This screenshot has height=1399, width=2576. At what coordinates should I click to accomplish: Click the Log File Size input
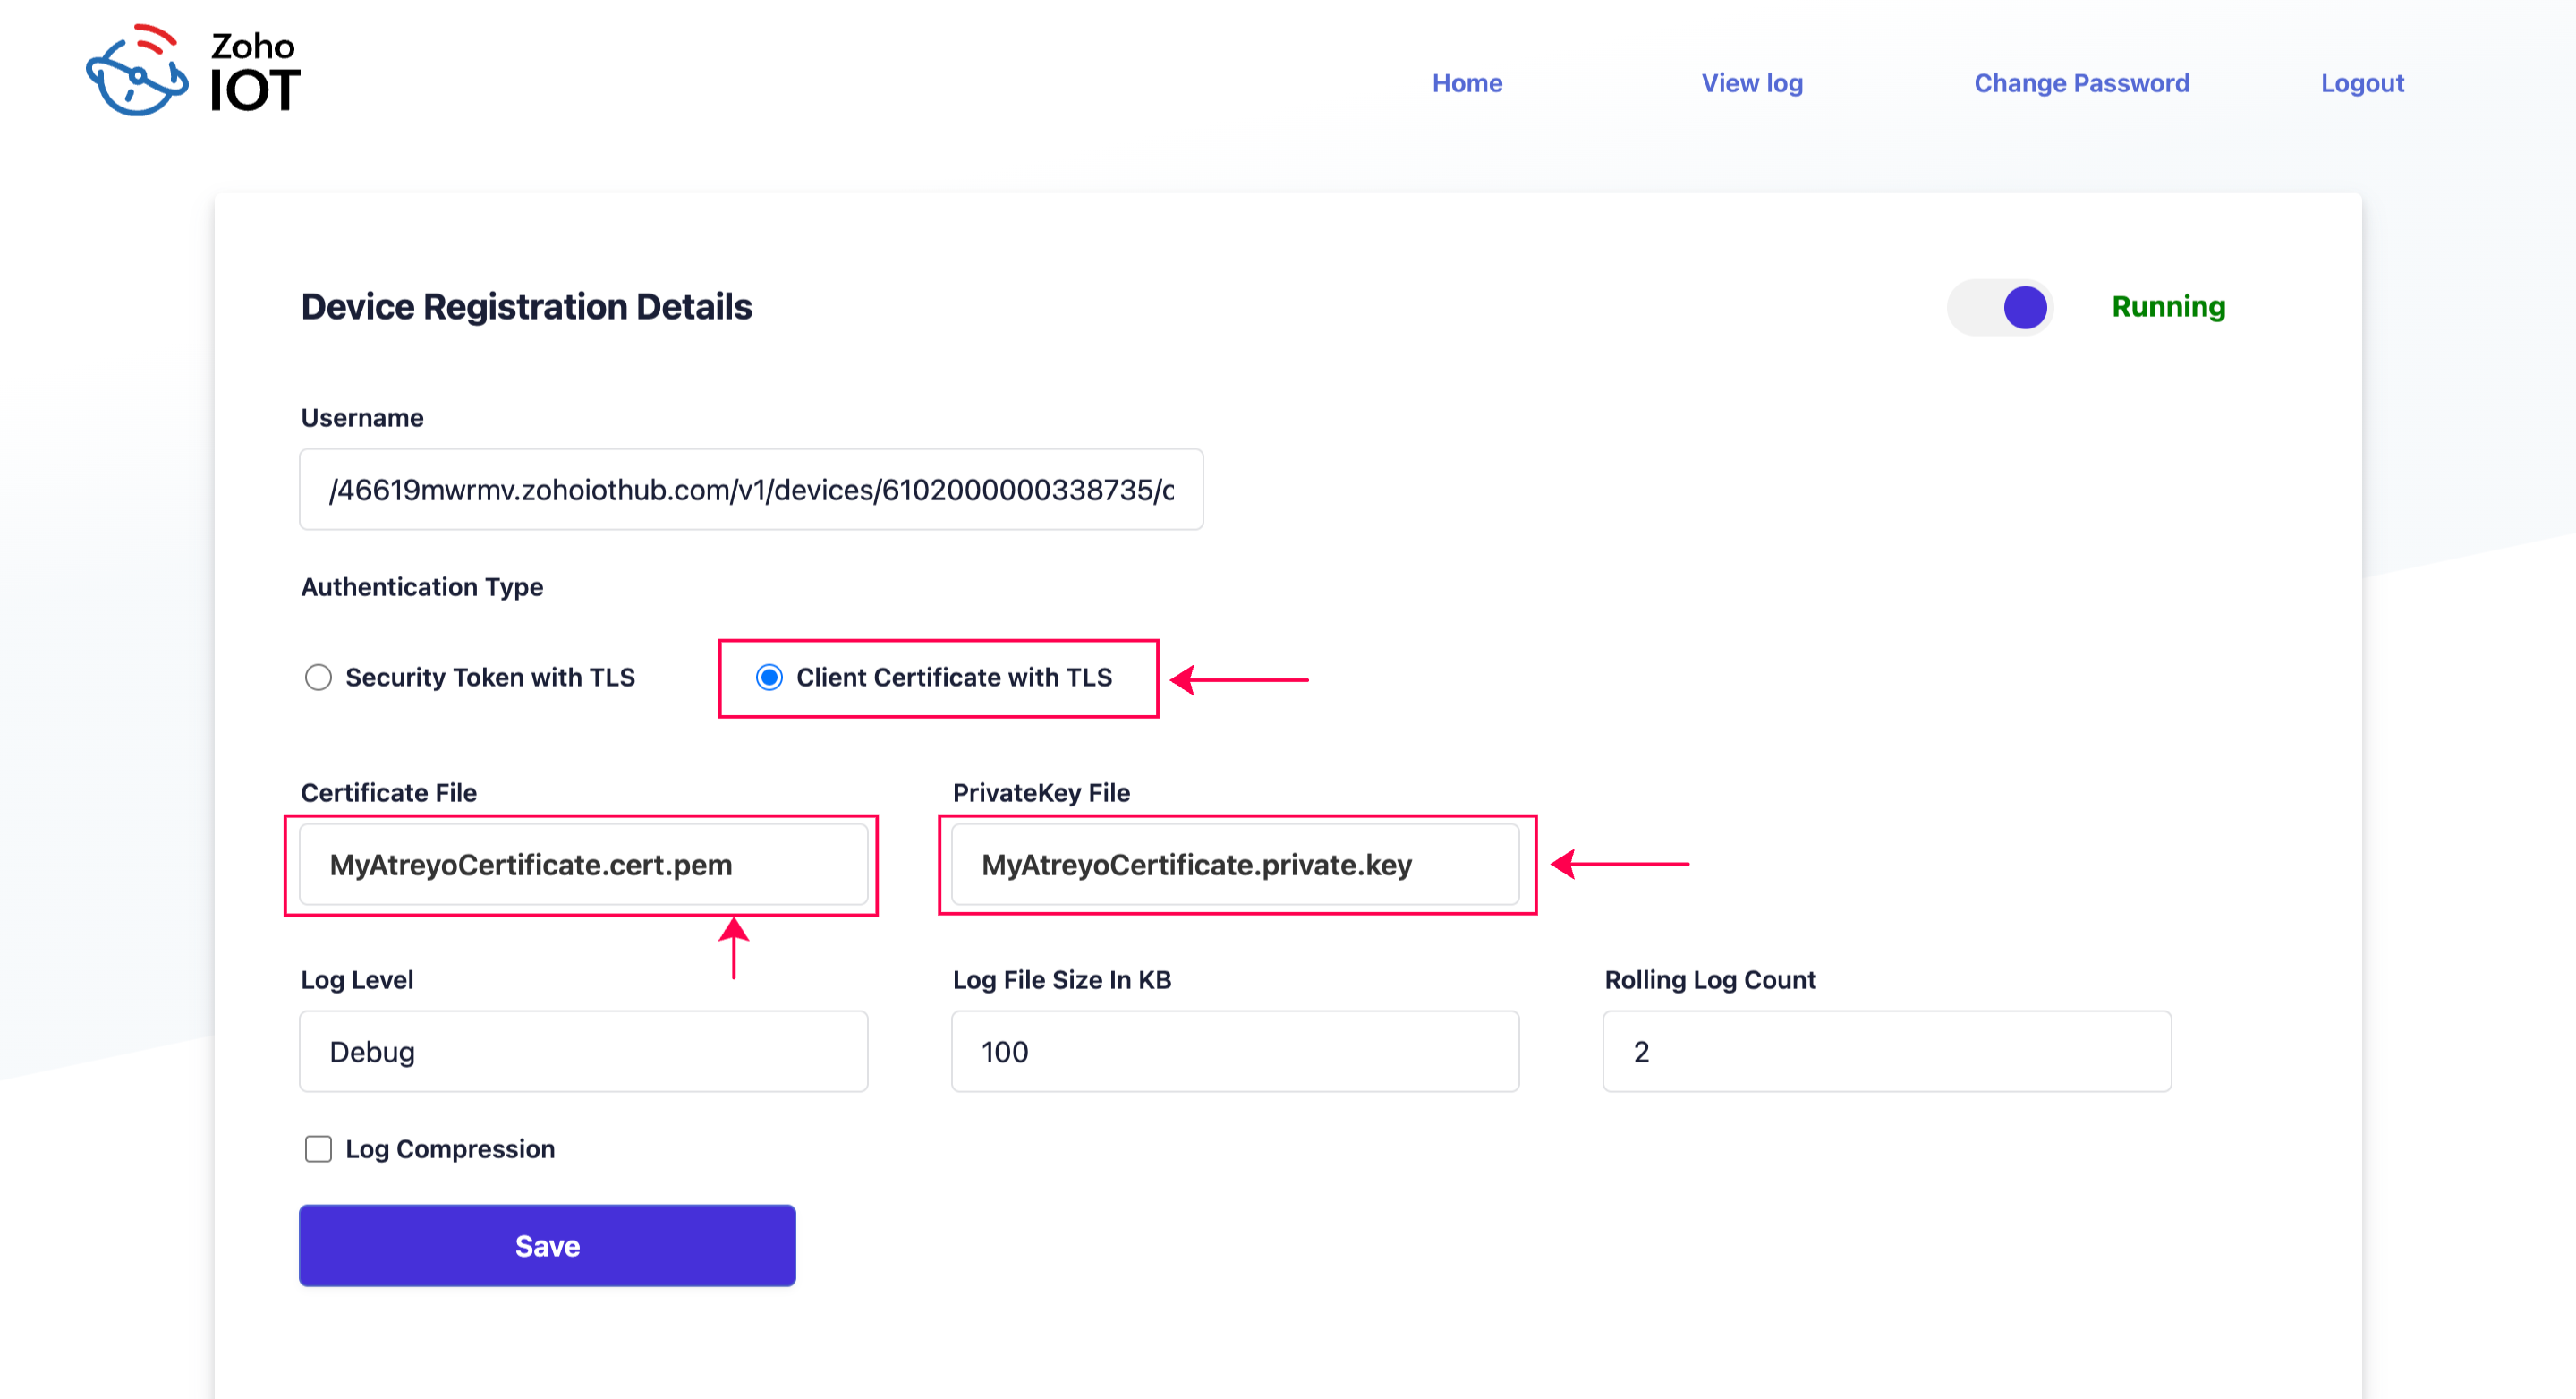coord(1235,1052)
